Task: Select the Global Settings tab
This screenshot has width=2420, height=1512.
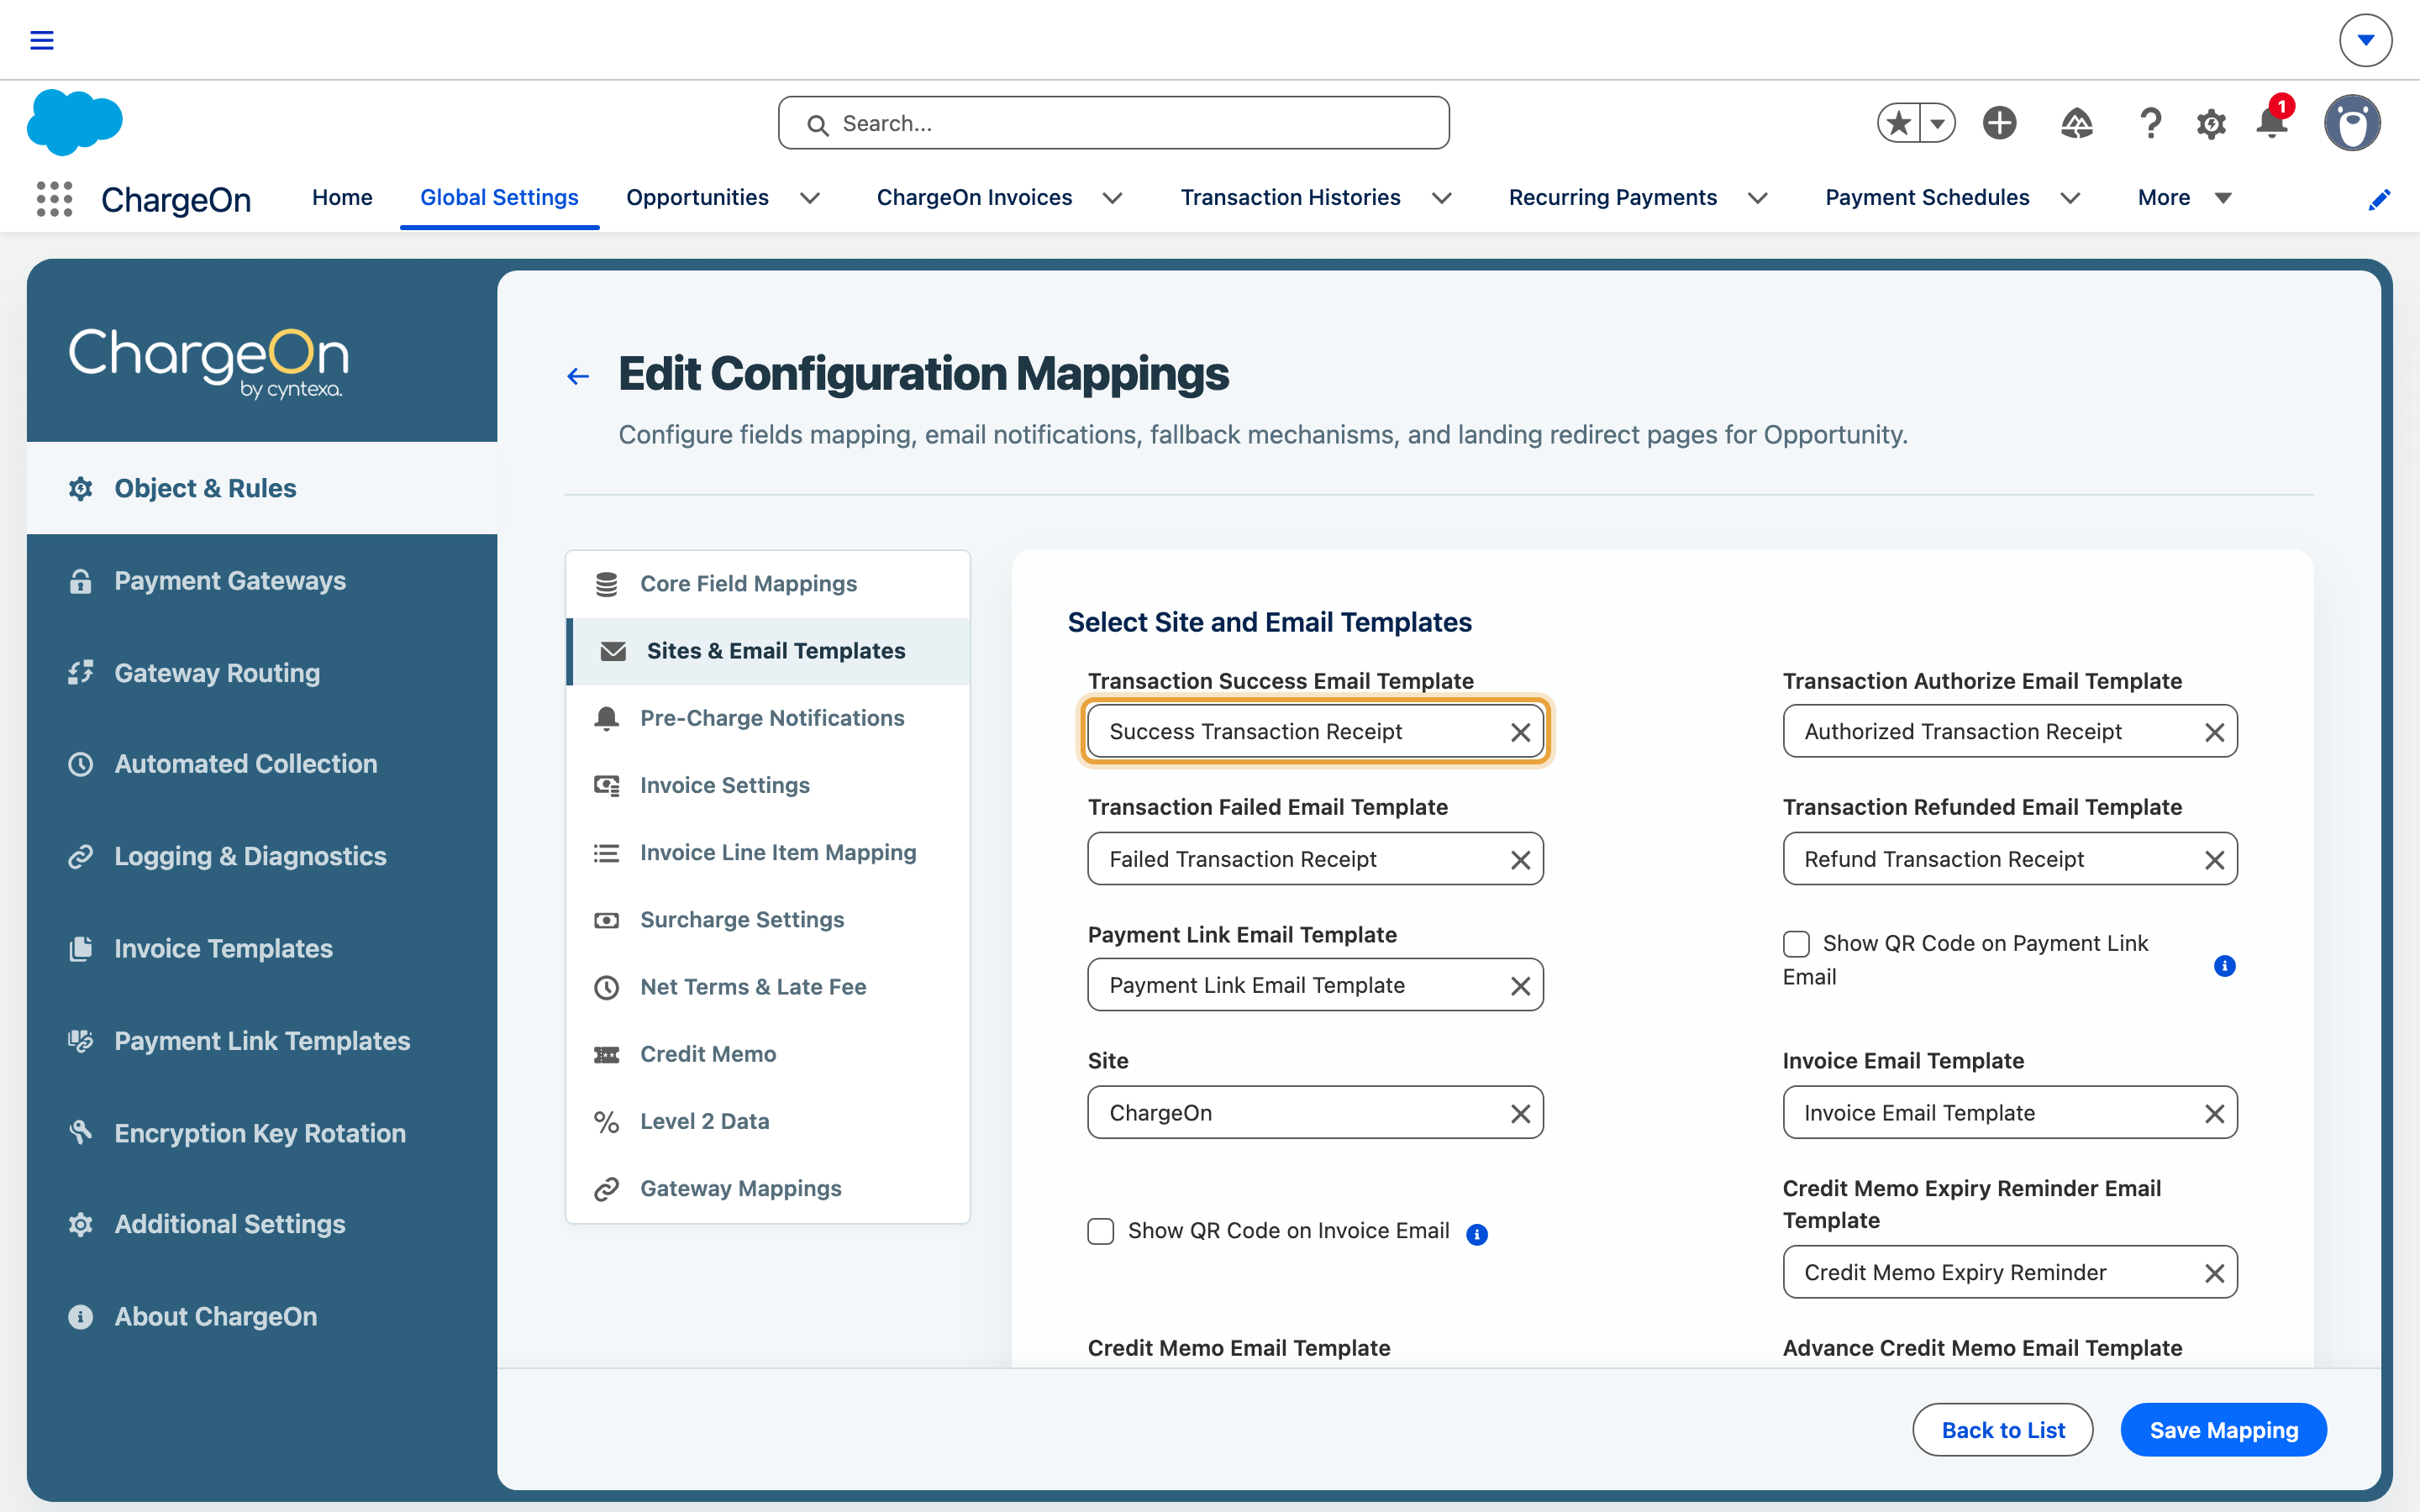Action: click(499, 198)
